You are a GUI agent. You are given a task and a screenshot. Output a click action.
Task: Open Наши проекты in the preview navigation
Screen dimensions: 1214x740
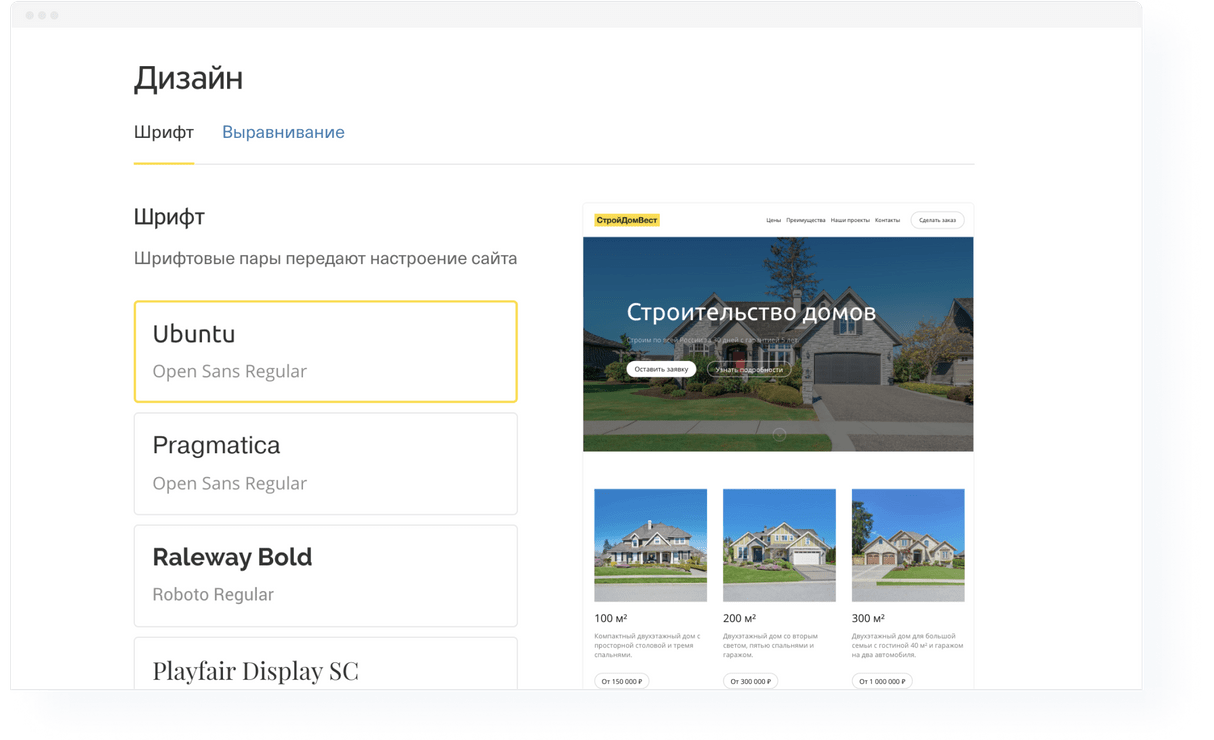point(850,220)
